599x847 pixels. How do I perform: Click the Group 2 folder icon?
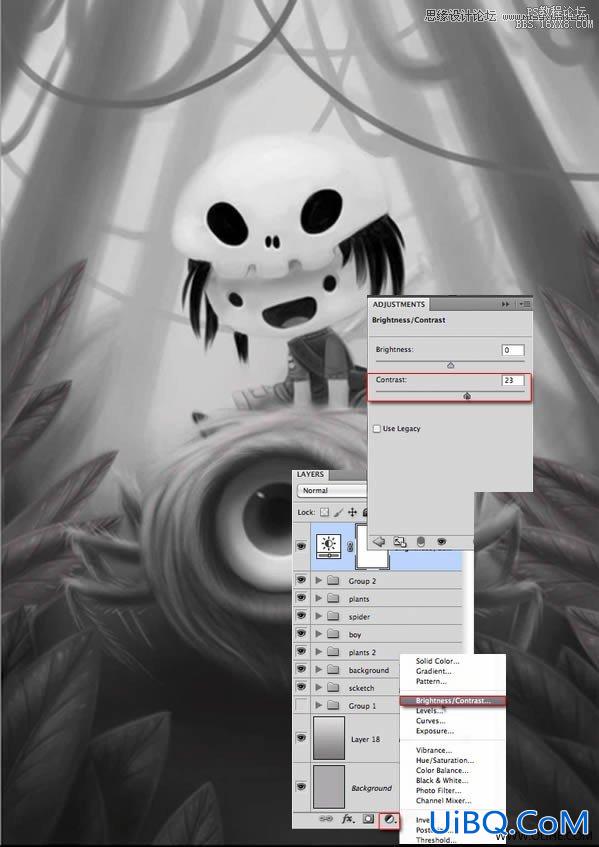click(x=333, y=581)
